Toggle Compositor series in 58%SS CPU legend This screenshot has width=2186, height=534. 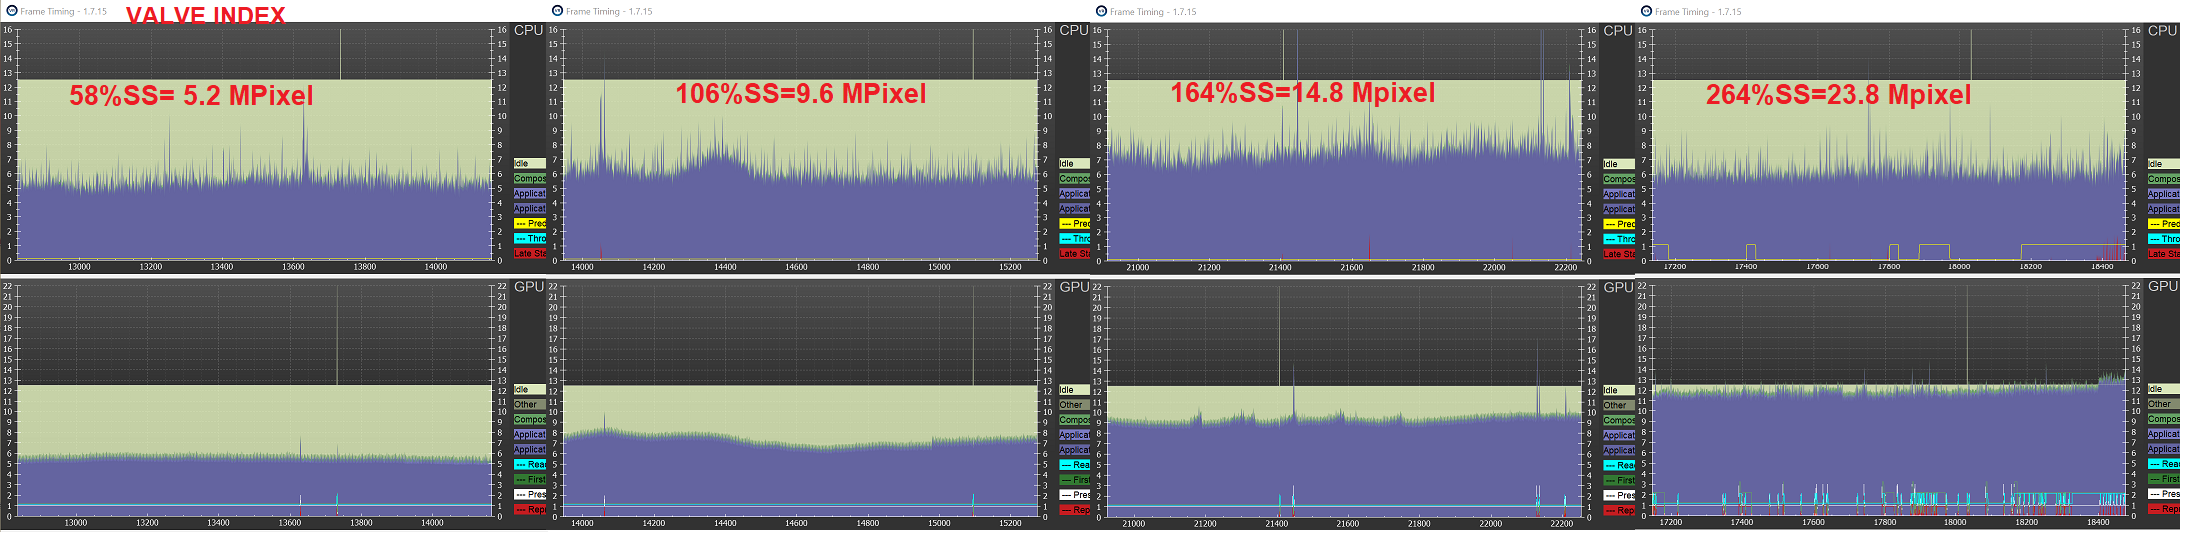coord(530,178)
